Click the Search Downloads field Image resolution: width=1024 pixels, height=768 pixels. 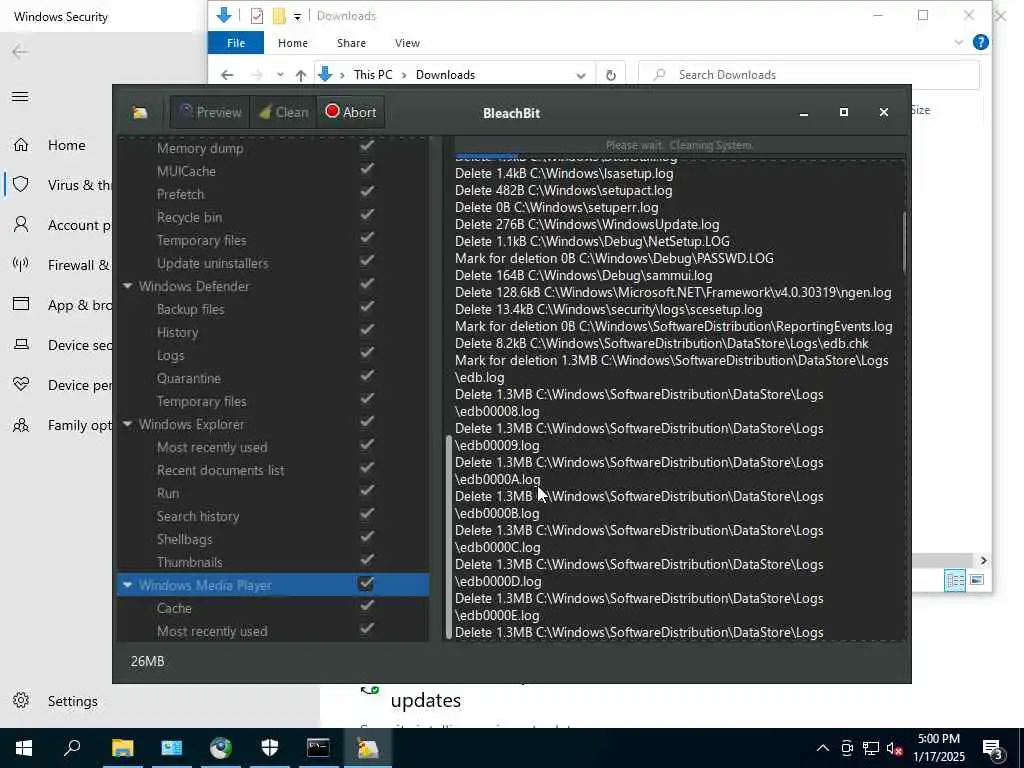(808, 75)
